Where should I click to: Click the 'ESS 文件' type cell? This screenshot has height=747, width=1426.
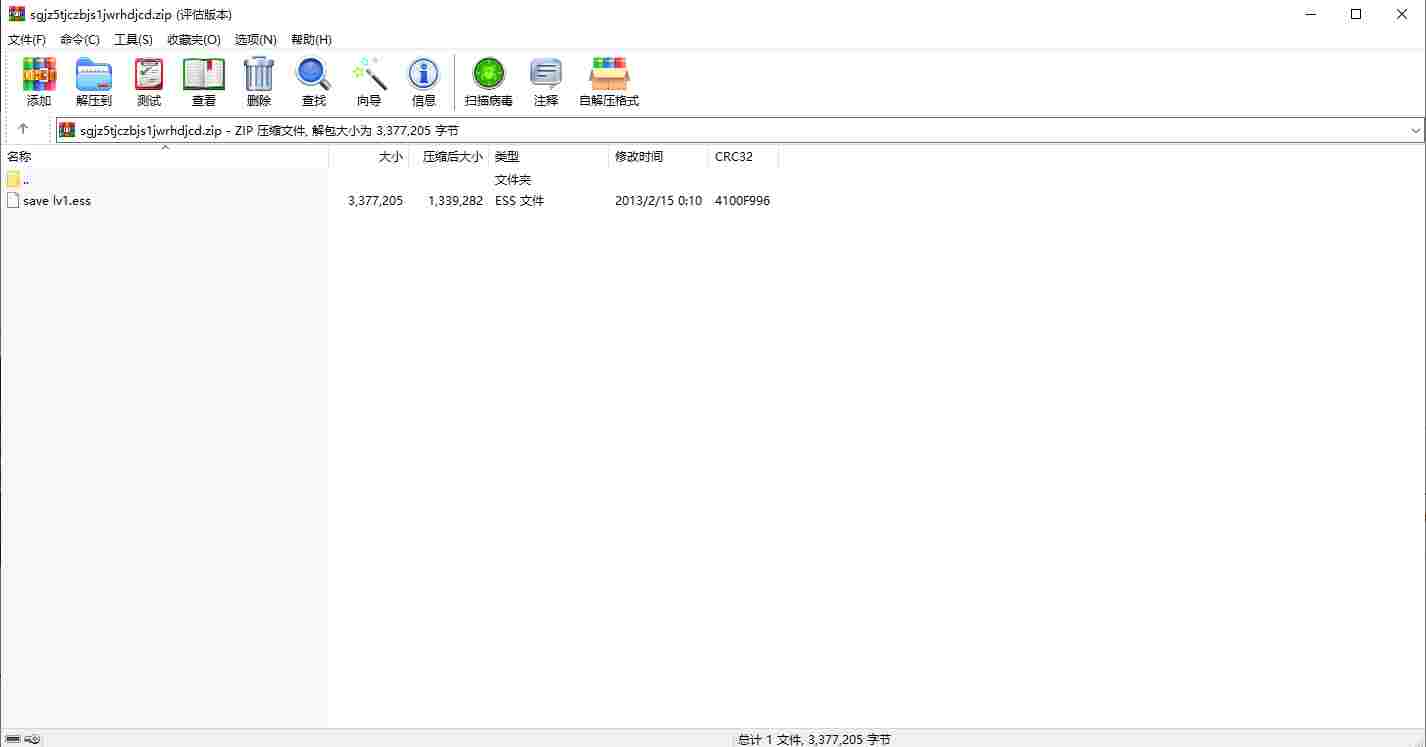coord(520,201)
